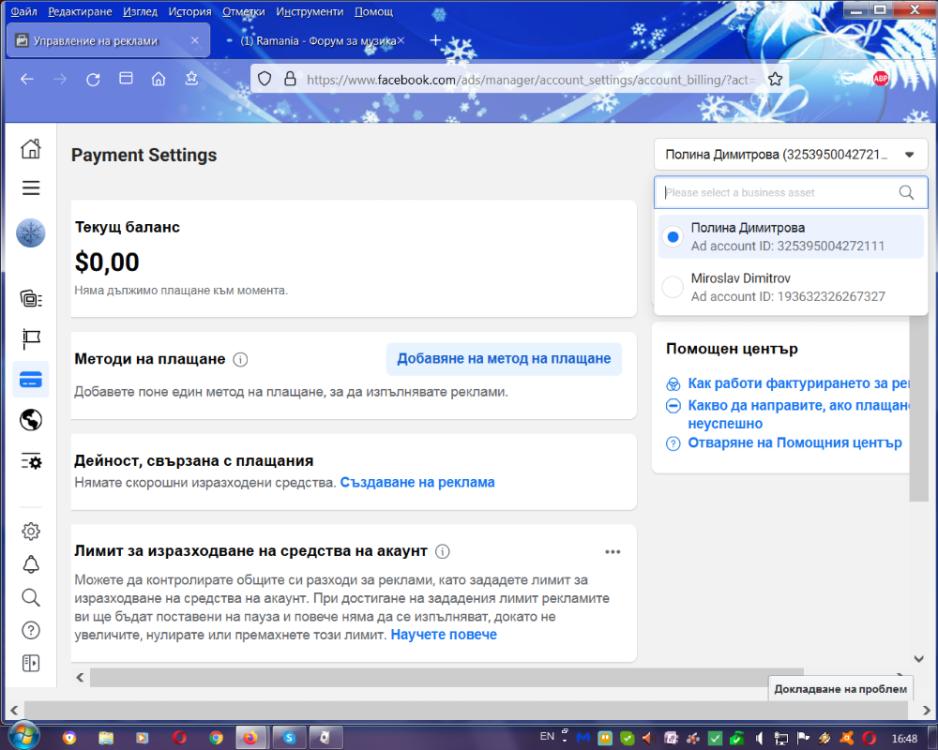The height and width of the screenshot is (750, 938).
Task: Click the browser back arrow
Action: (x=27, y=79)
